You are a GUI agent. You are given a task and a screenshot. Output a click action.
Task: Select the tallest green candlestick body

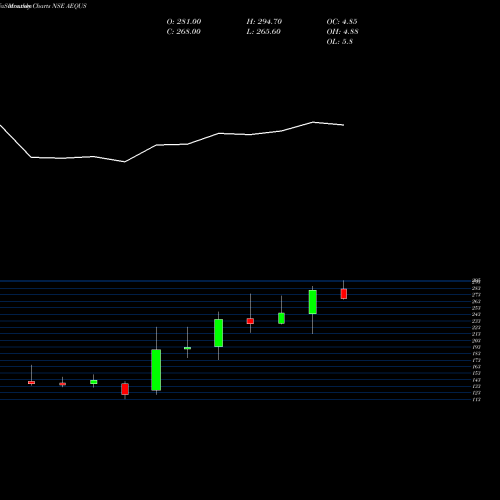pyautogui.click(x=156, y=370)
